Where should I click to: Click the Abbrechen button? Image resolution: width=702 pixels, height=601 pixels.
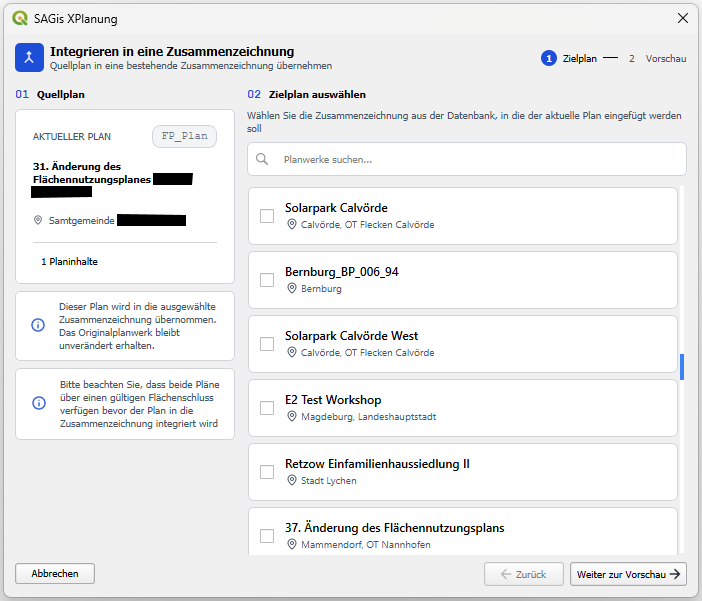55,574
